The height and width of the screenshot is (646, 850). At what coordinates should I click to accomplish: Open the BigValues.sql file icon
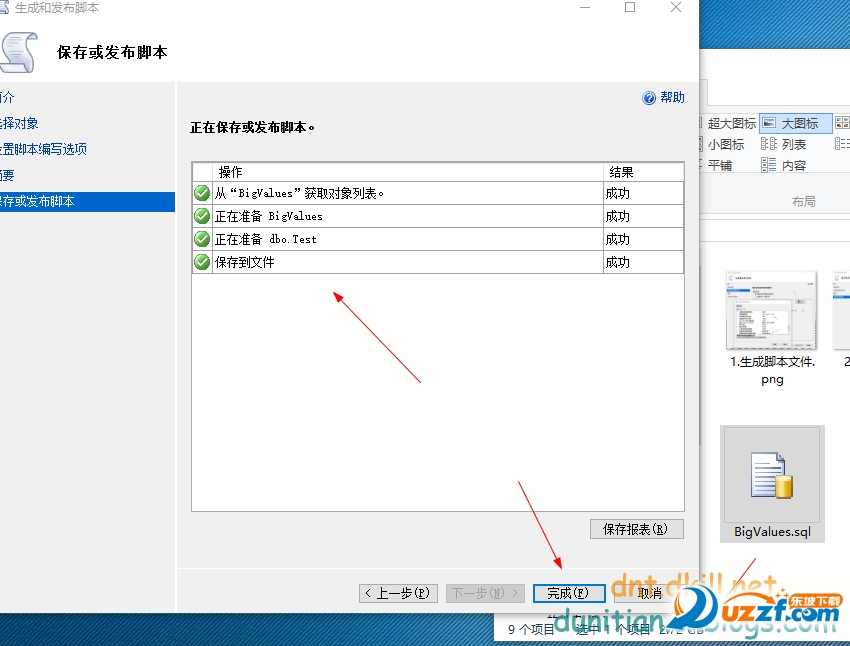pos(772,476)
